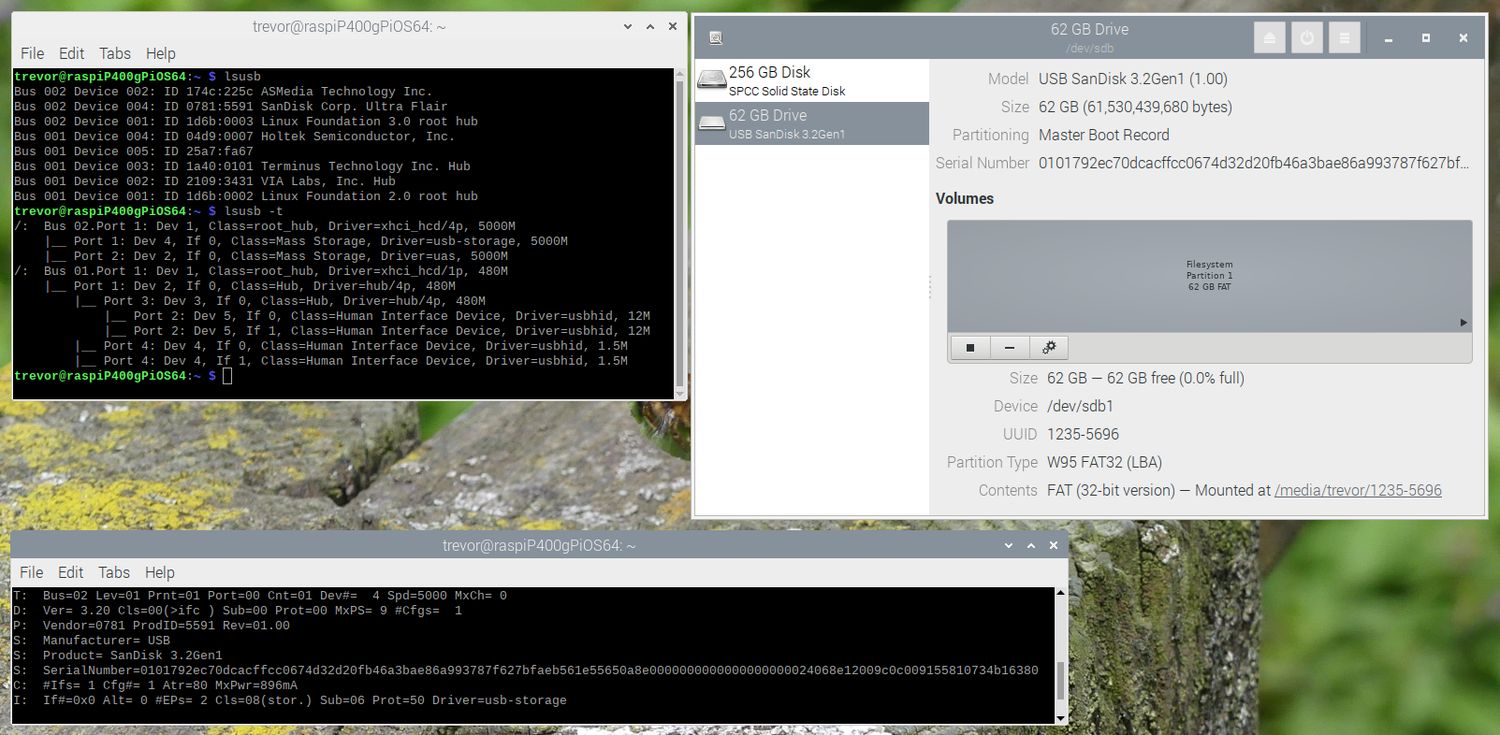Click the Device value '/dev/sdb1'
The image size is (1500, 735).
click(1080, 406)
